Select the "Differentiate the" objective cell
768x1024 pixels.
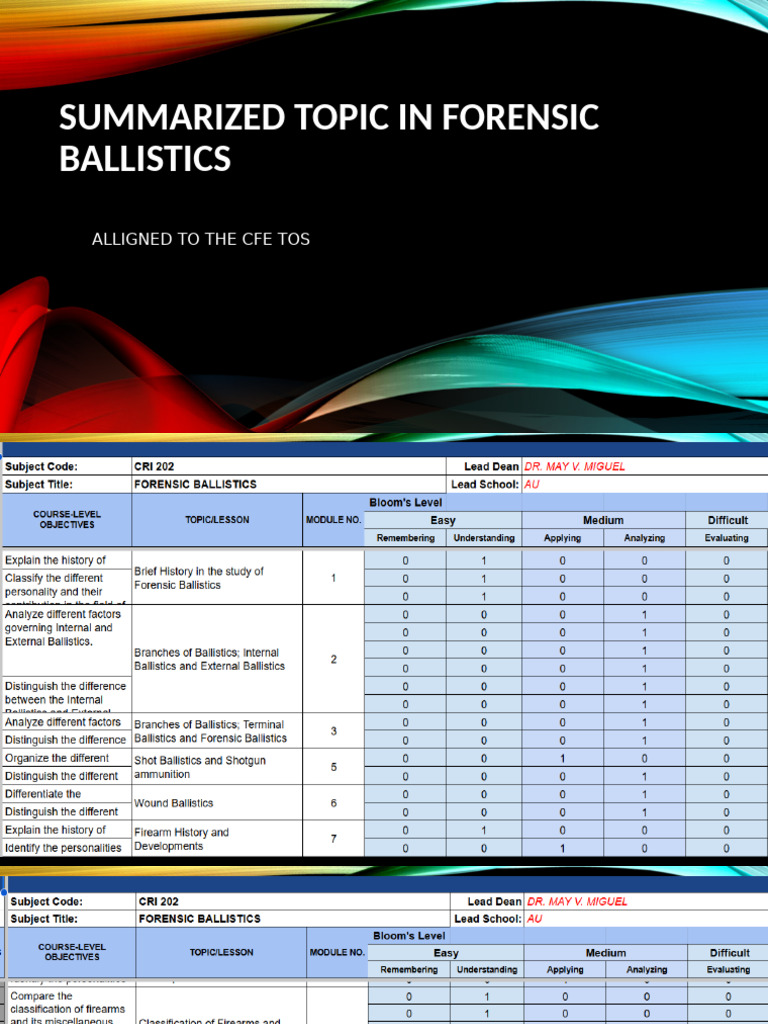(67, 793)
